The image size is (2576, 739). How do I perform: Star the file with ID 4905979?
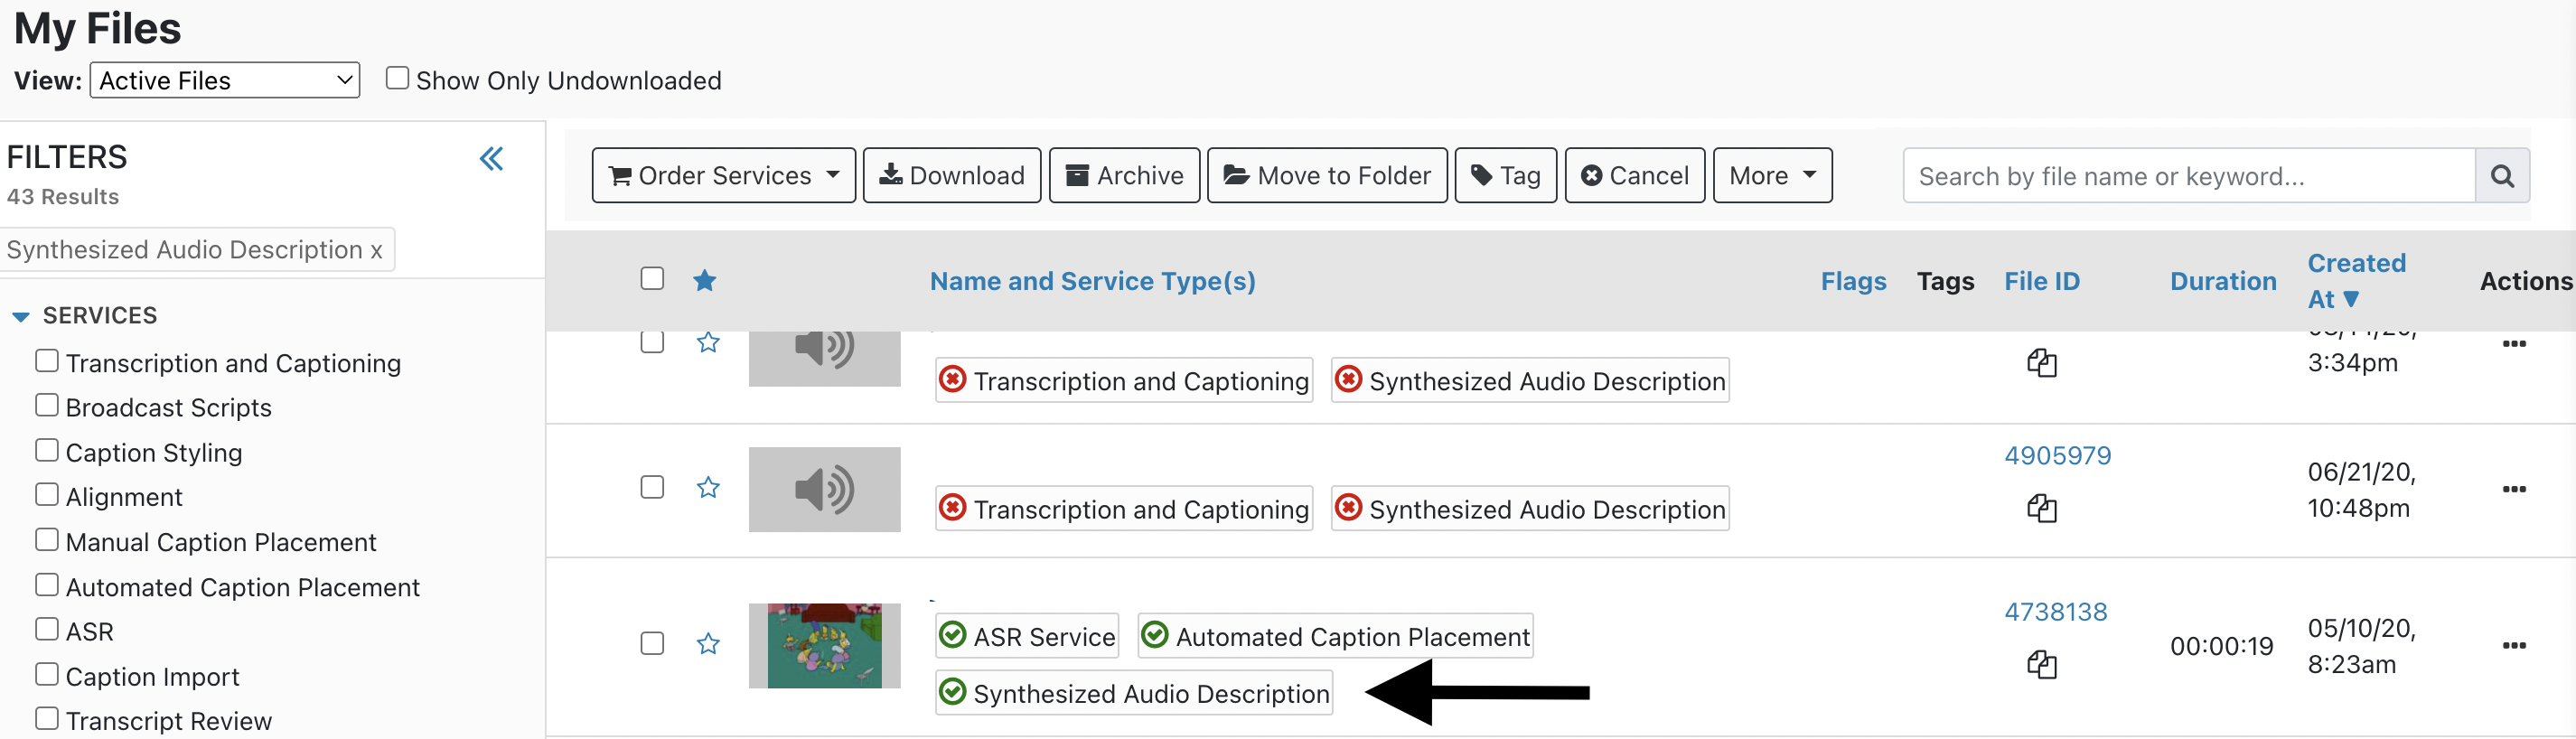click(708, 488)
